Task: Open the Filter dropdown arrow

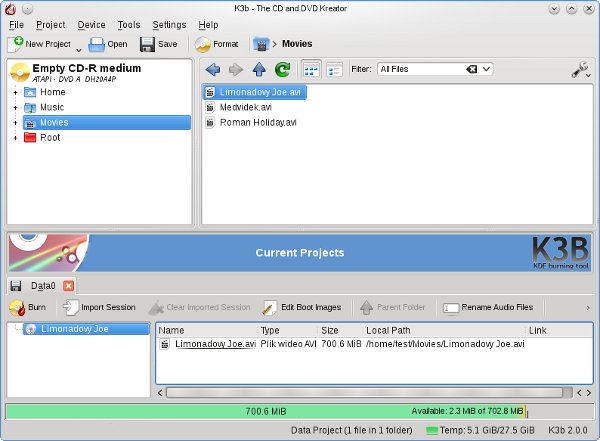Action: click(x=486, y=69)
